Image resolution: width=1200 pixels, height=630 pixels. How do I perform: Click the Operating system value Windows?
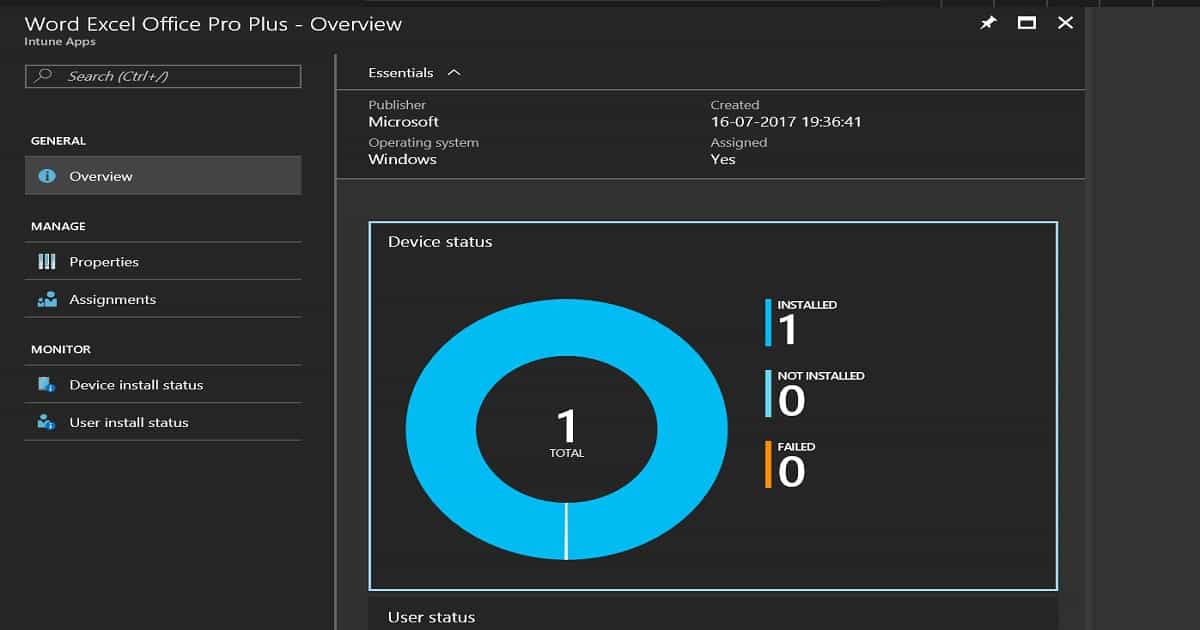(402, 159)
